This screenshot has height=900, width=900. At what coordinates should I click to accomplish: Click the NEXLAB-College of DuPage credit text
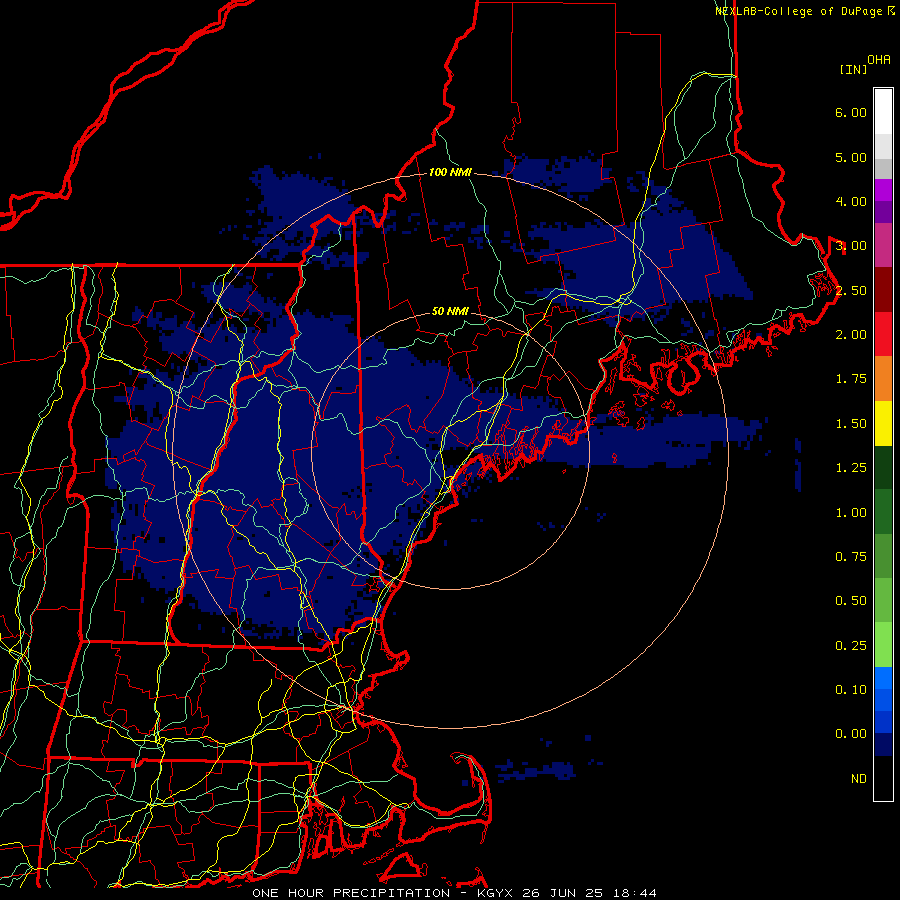click(805, 11)
